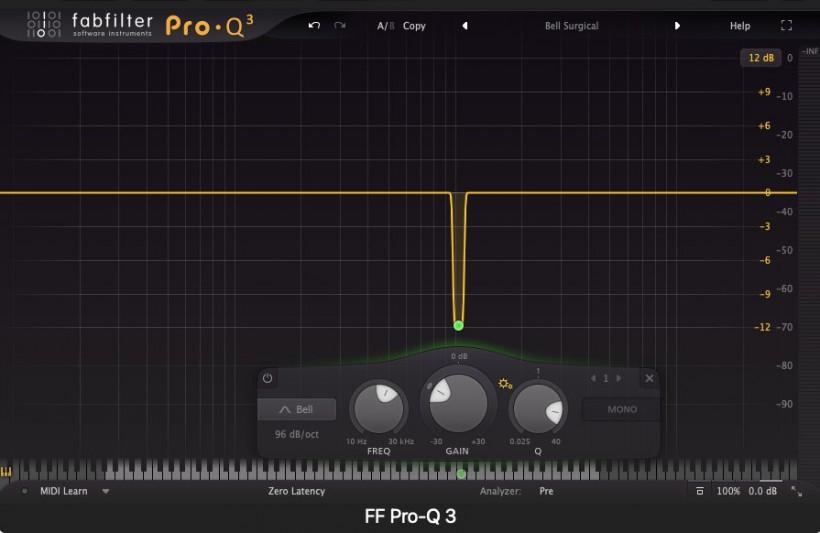Copy settings with the Copy button
Image resolution: width=820 pixels, height=533 pixels.
(x=414, y=26)
